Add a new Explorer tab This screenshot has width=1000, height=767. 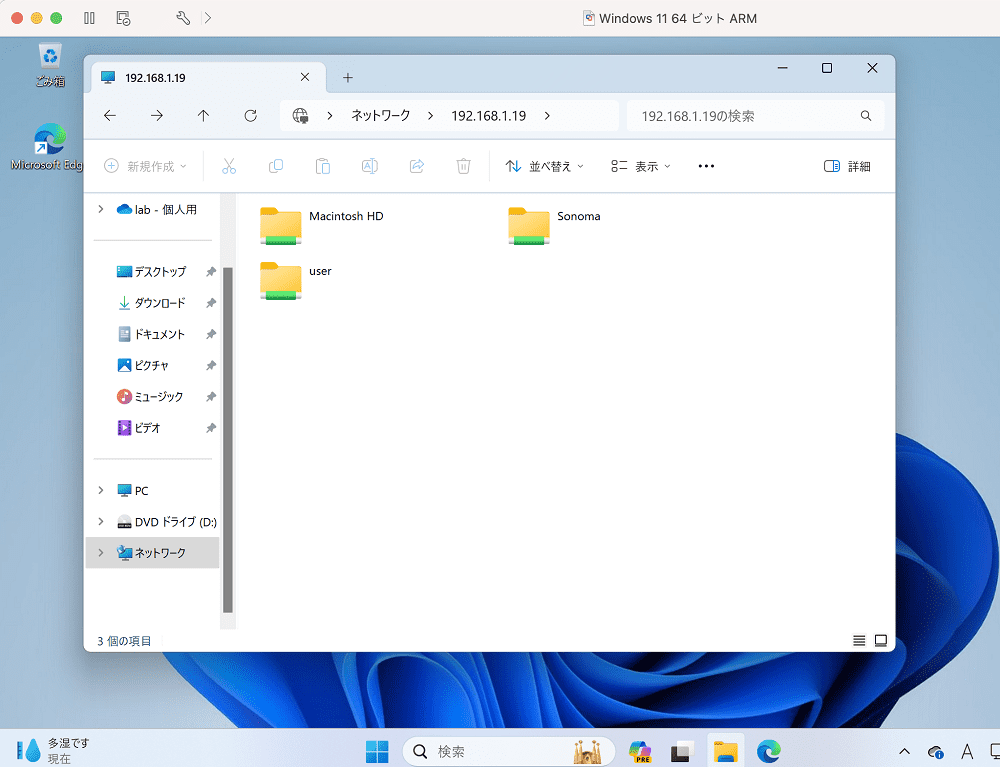[x=348, y=78]
